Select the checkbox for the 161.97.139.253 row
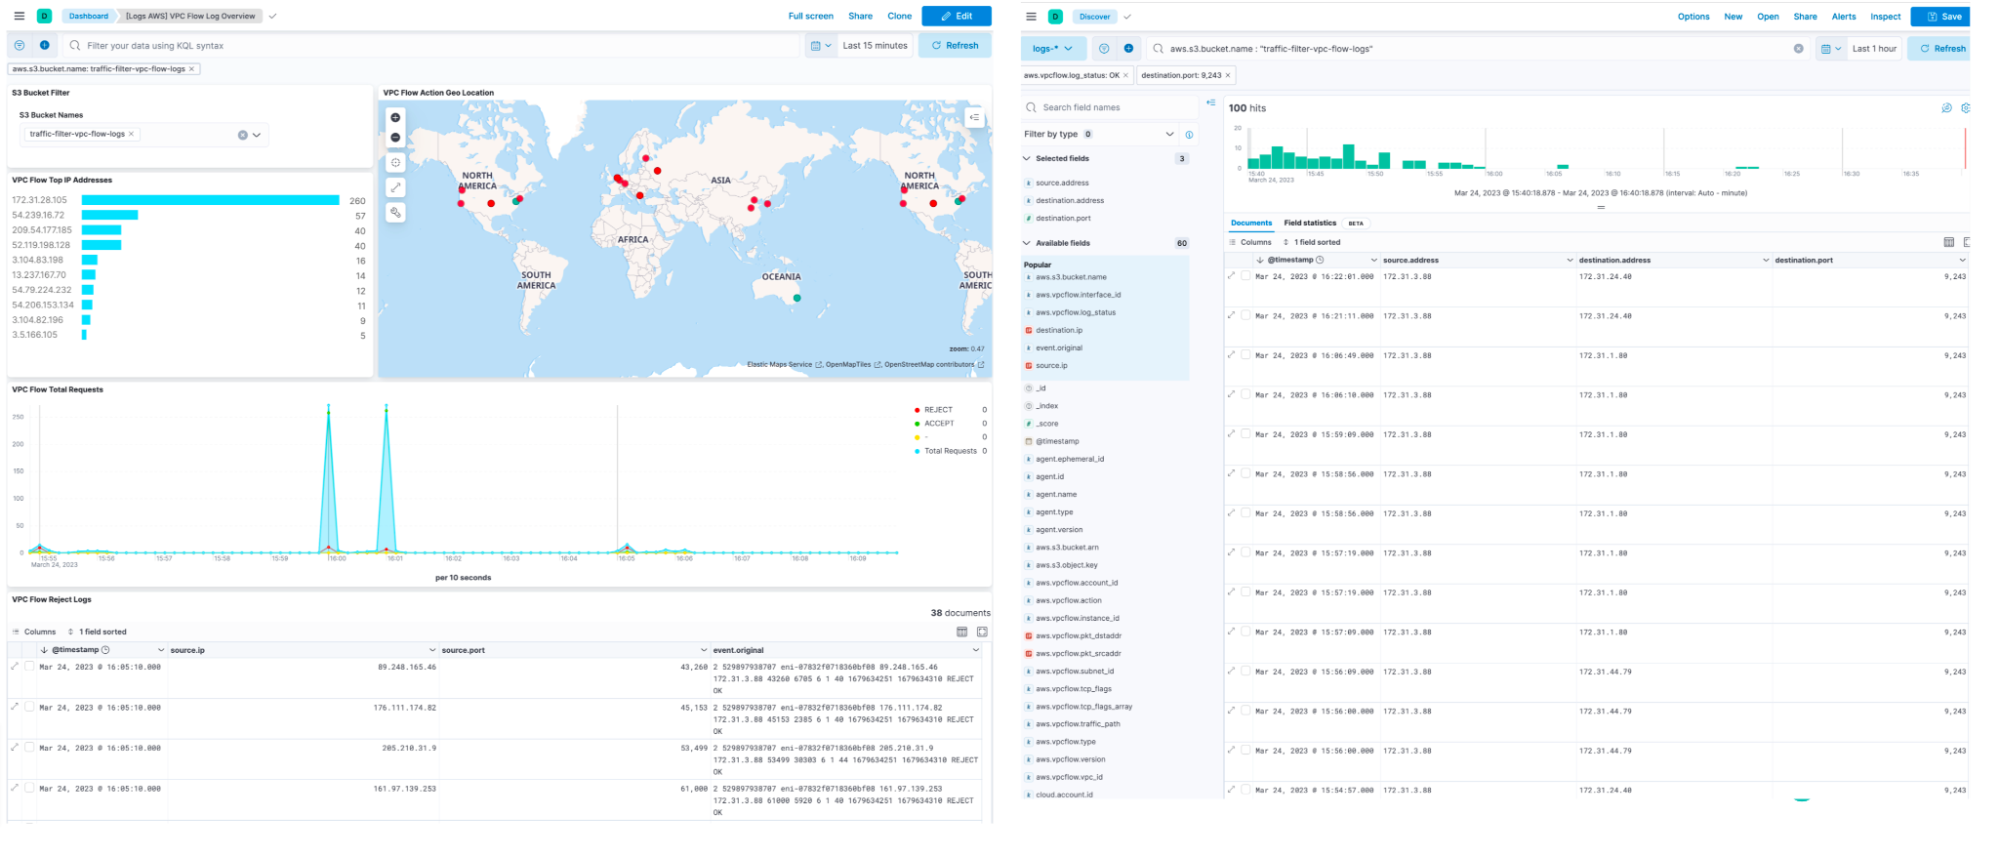 (29, 787)
